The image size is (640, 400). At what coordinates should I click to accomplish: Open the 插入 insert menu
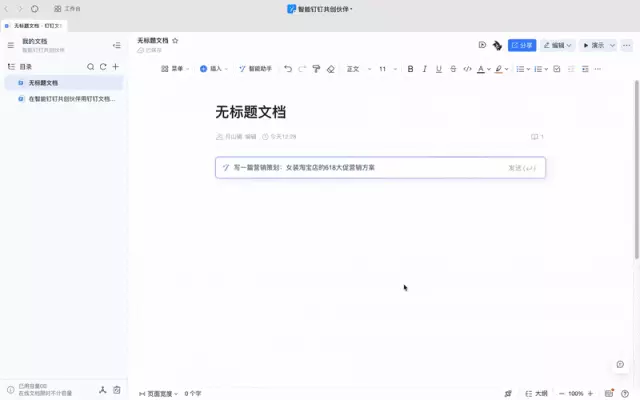tap(212, 69)
